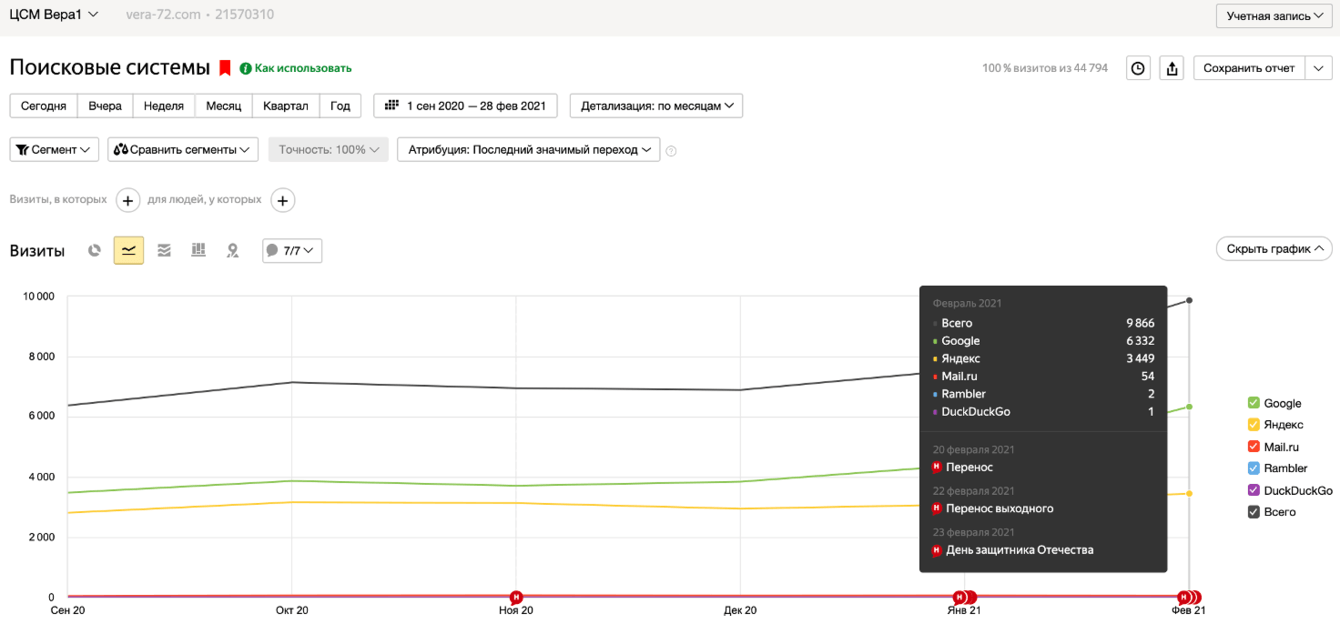
Task: Select the Неделя period tab
Action: tap(164, 105)
